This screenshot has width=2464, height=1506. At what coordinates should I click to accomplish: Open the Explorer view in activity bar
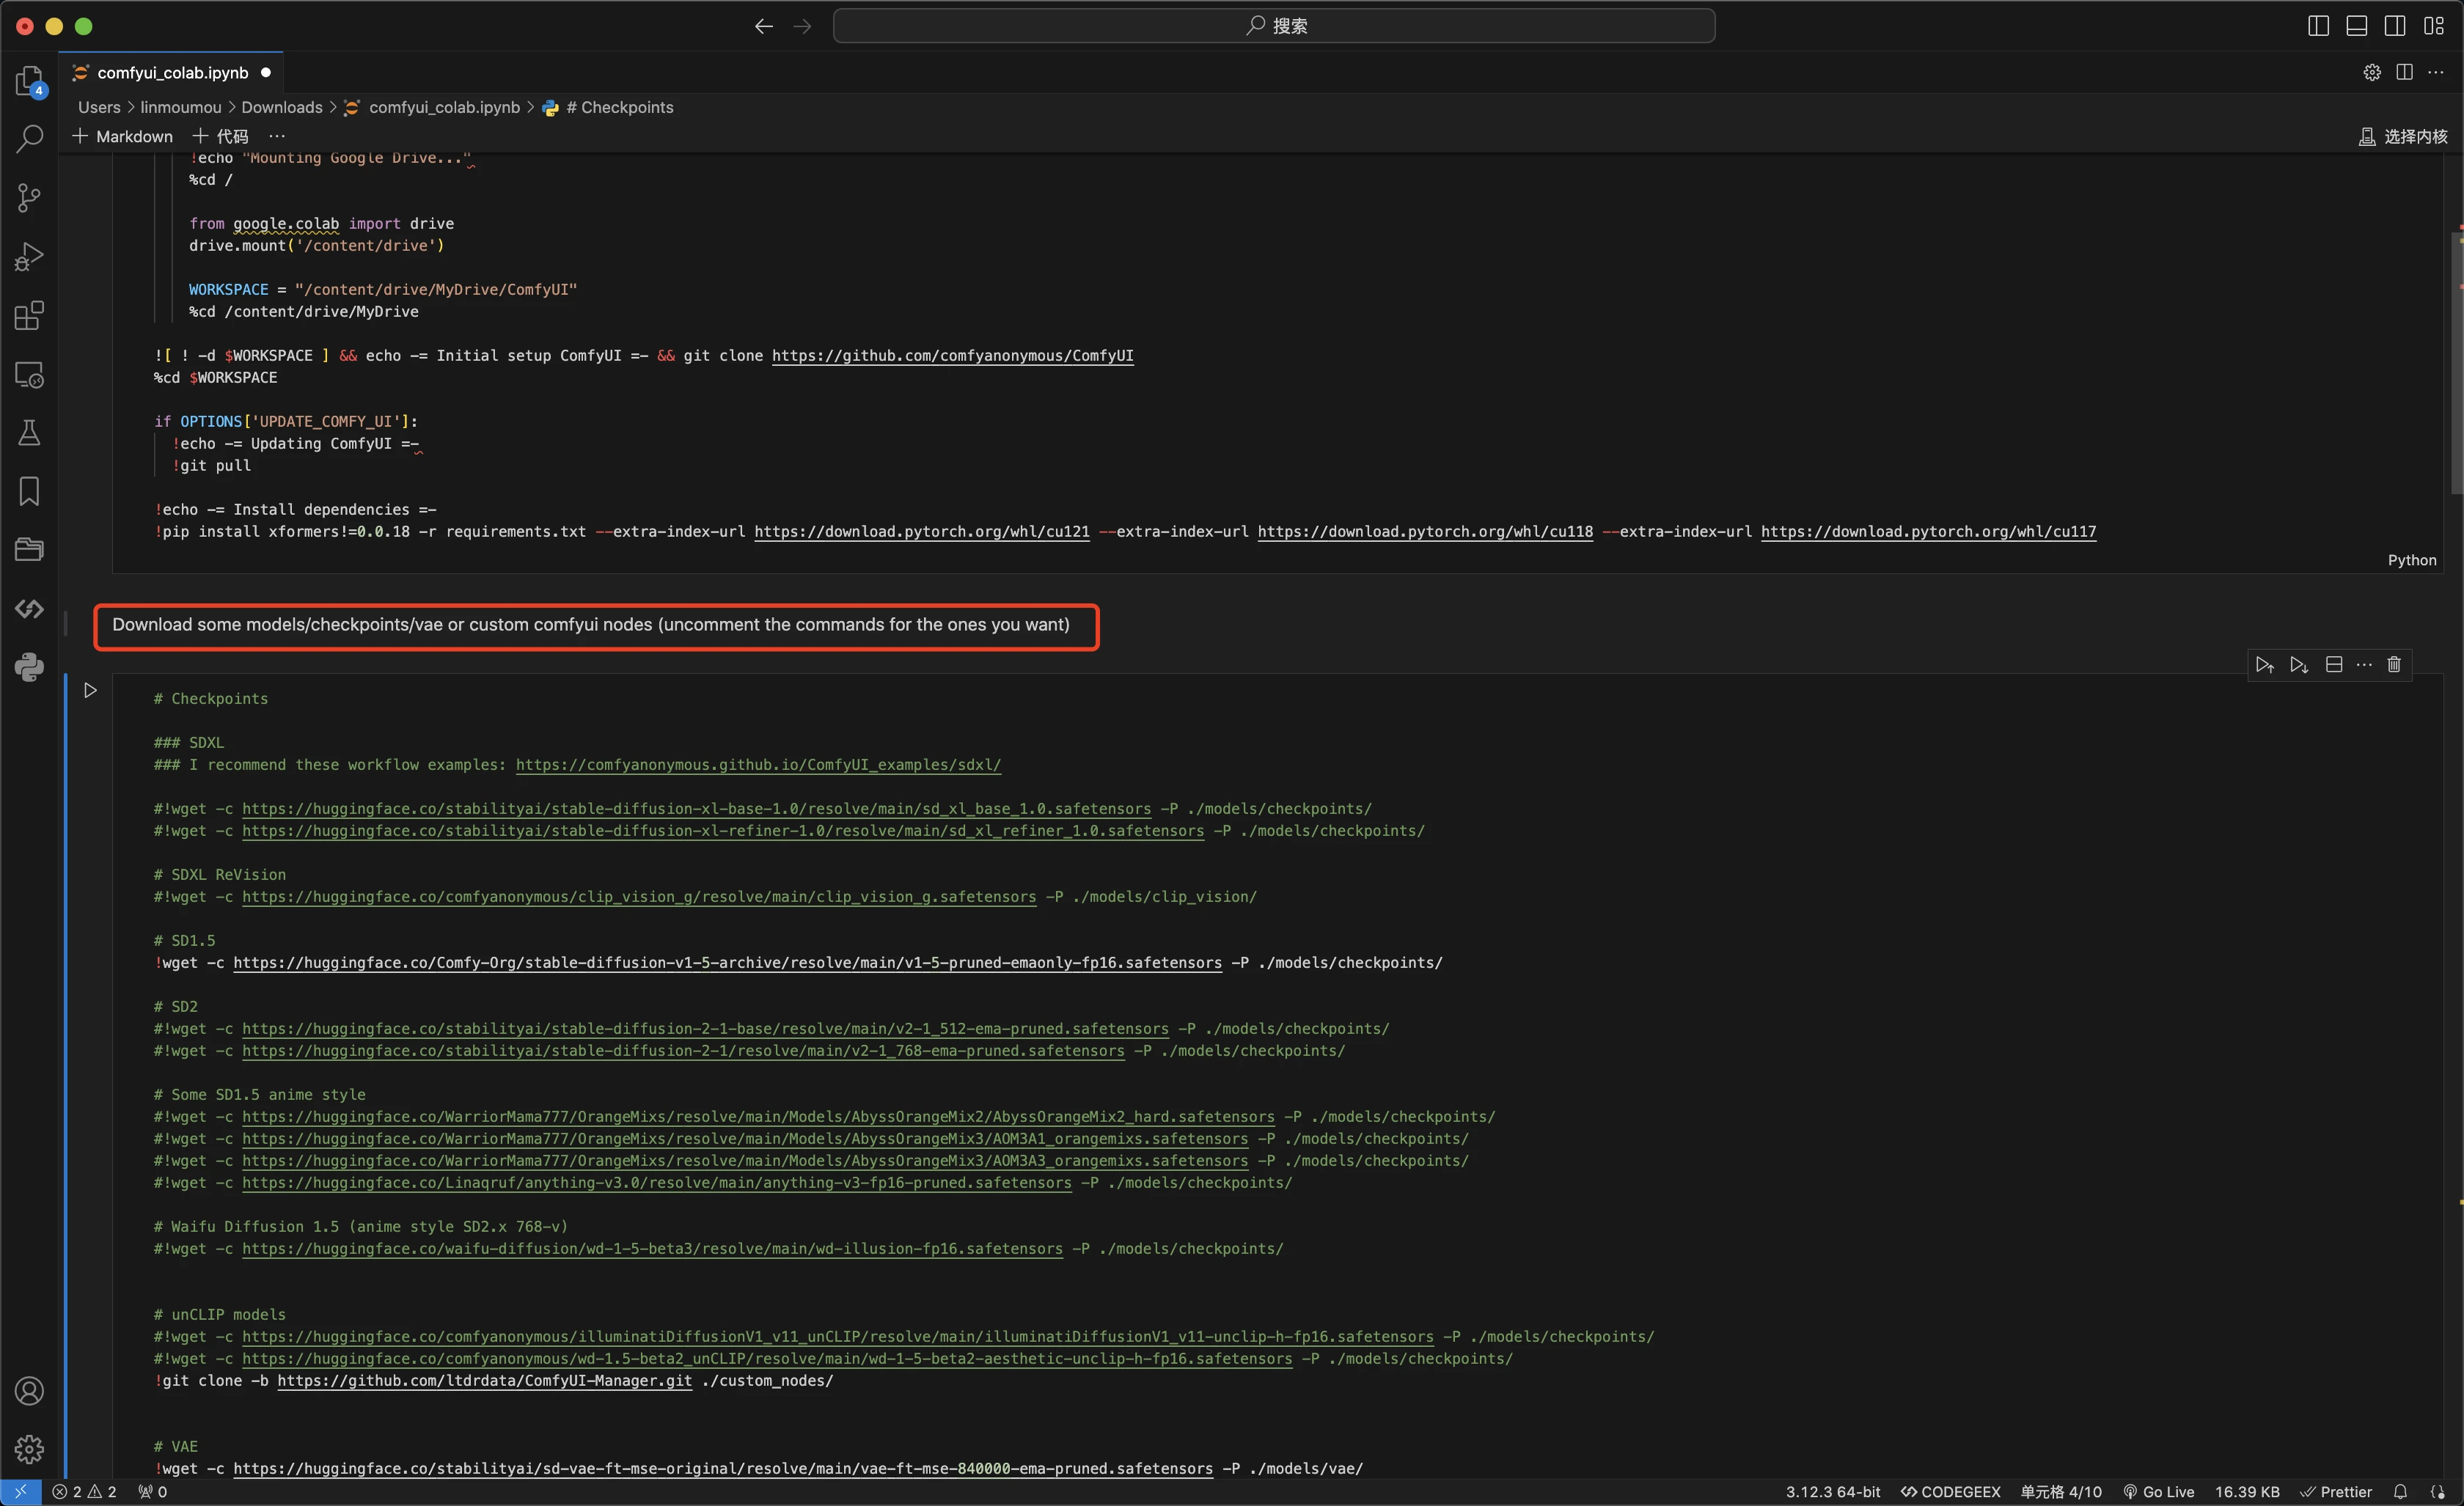pyautogui.click(x=30, y=80)
